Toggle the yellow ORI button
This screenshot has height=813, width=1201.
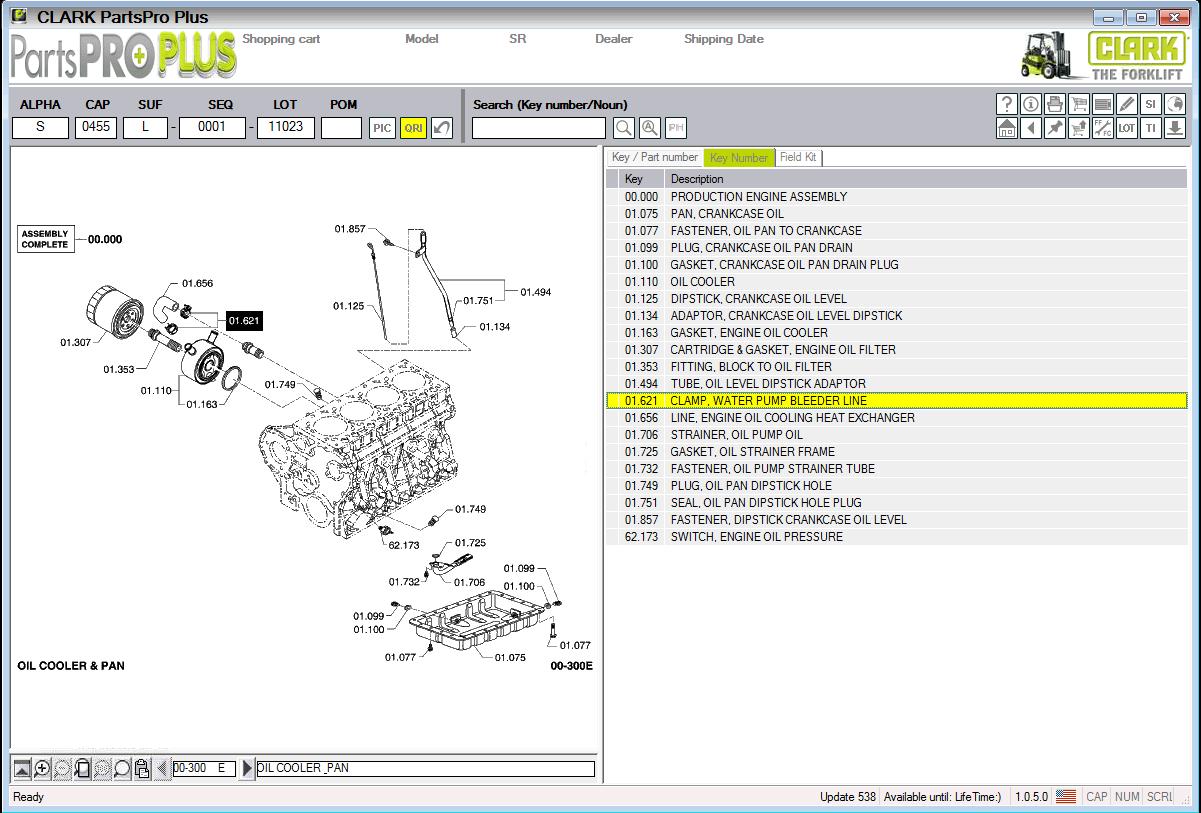(x=412, y=128)
